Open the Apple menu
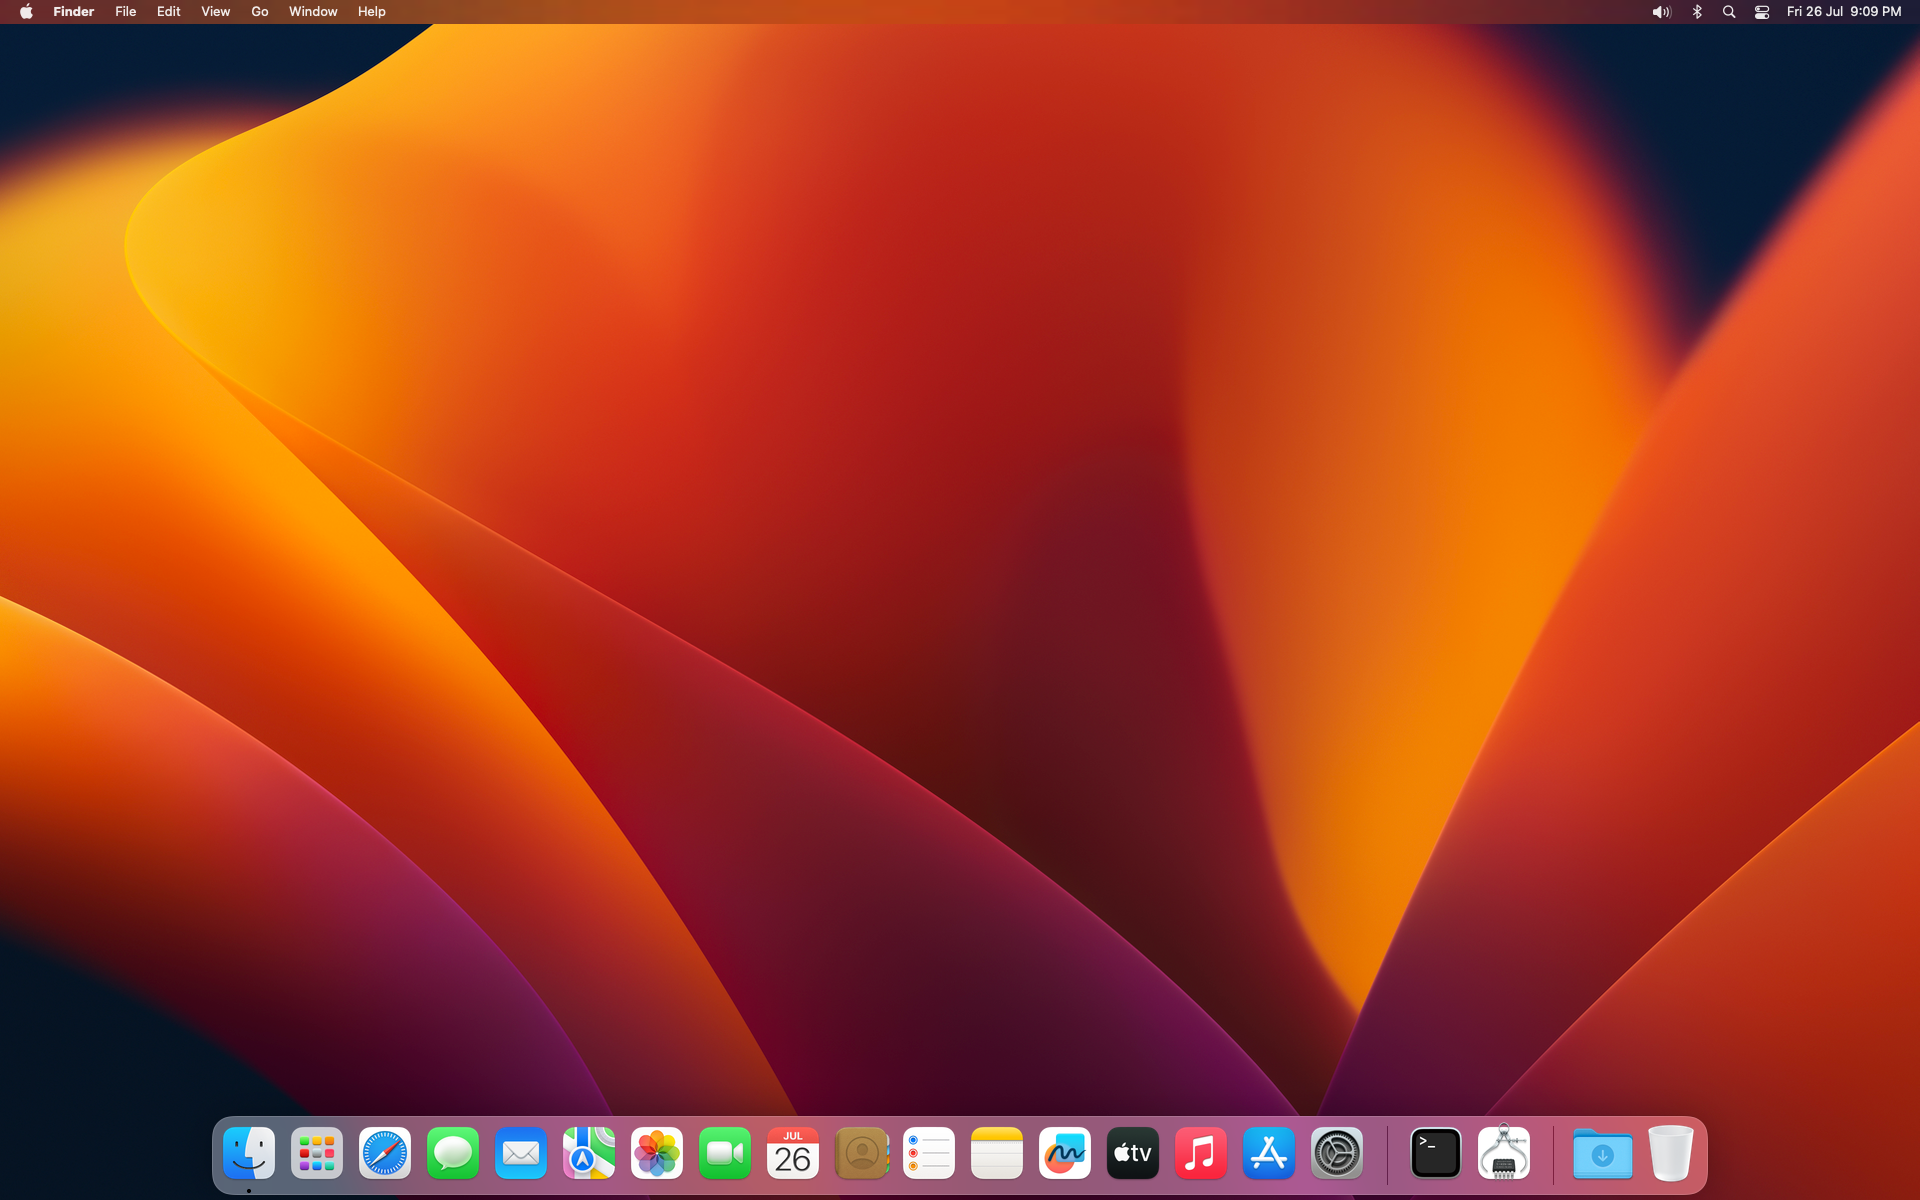The image size is (1920, 1200). (x=26, y=12)
